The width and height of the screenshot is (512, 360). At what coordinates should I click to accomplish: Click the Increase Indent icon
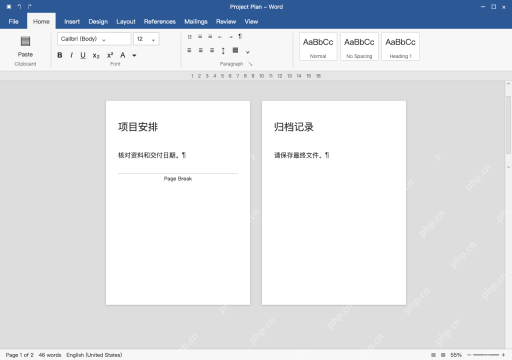tap(230, 37)
